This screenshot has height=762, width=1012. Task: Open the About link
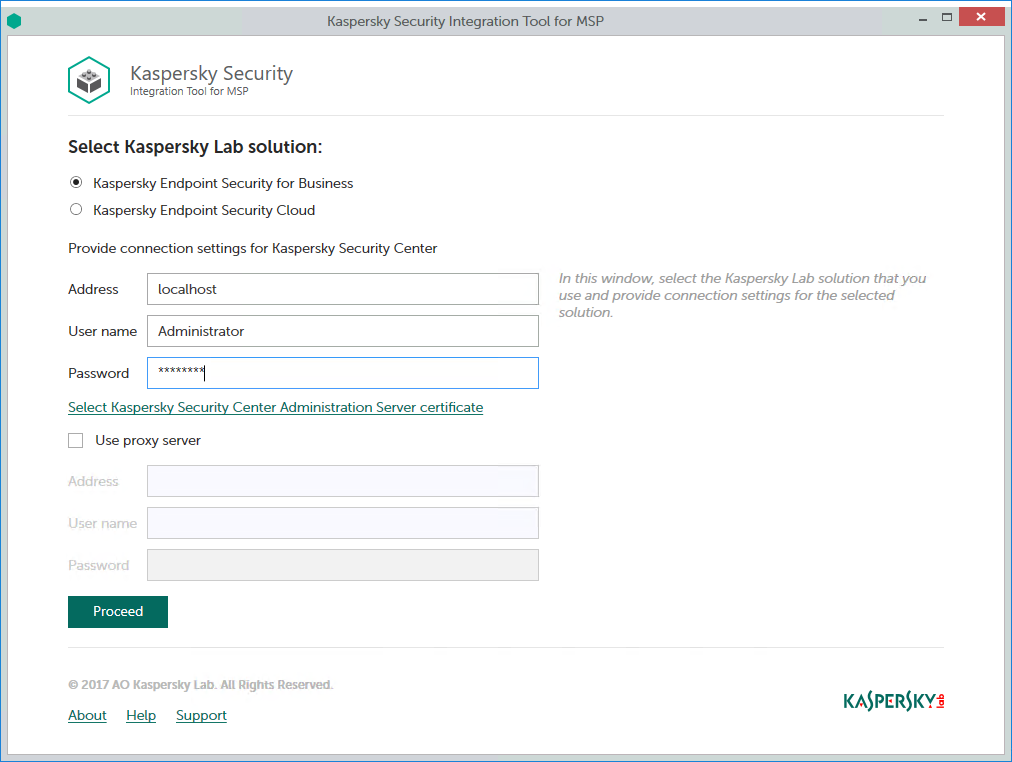pos(87,715)
